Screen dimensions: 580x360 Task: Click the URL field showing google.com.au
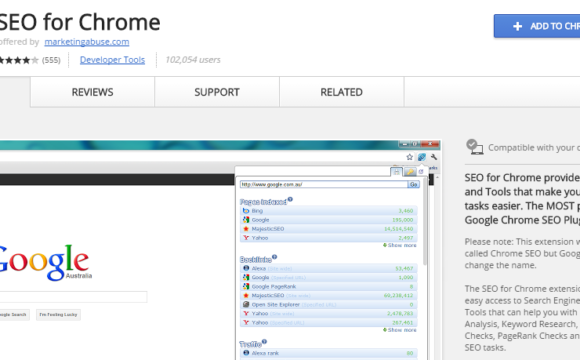pos(324,184)
